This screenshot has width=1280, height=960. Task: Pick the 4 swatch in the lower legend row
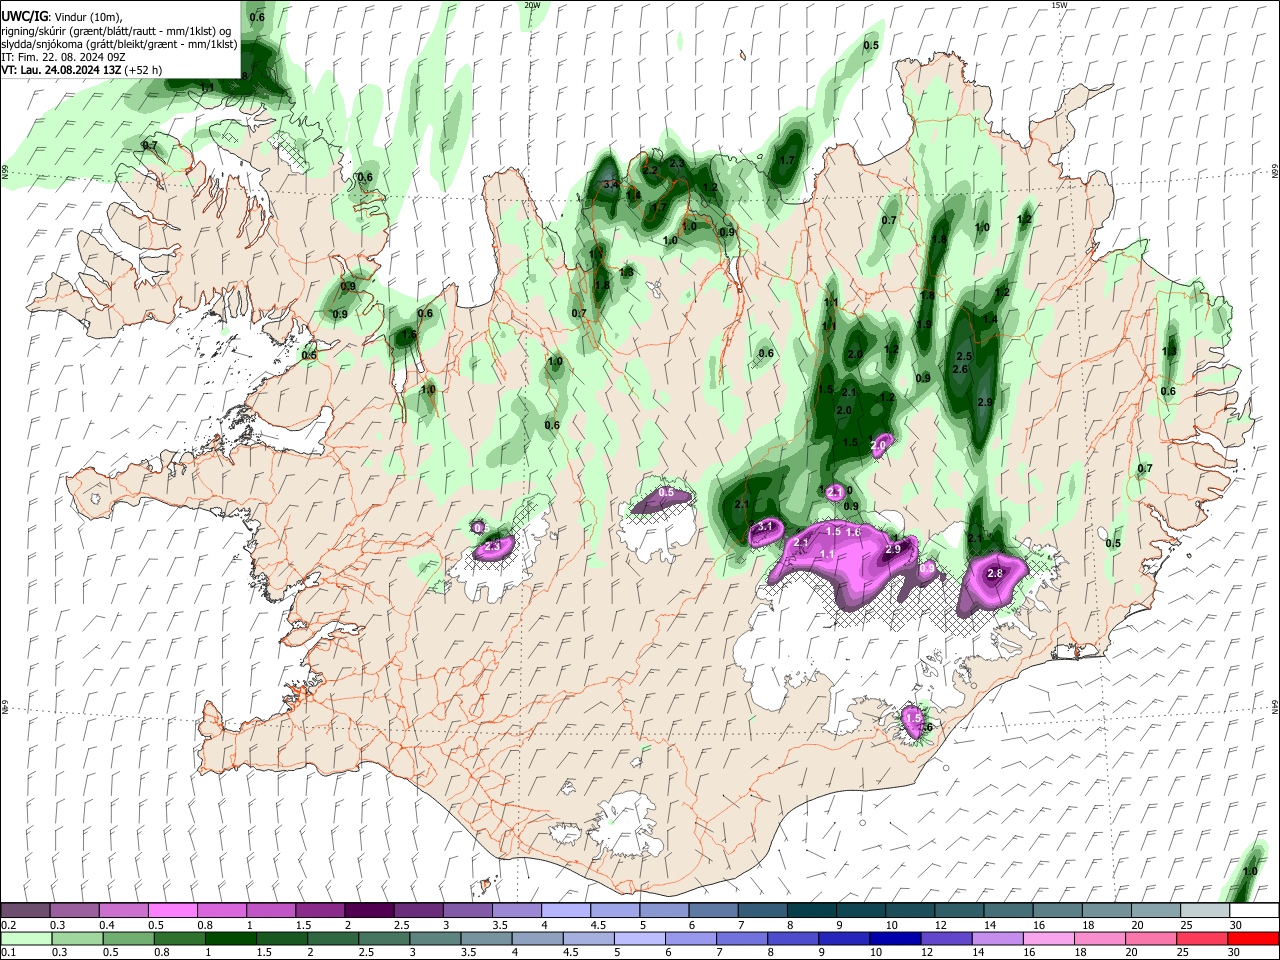tap(538, 938)
